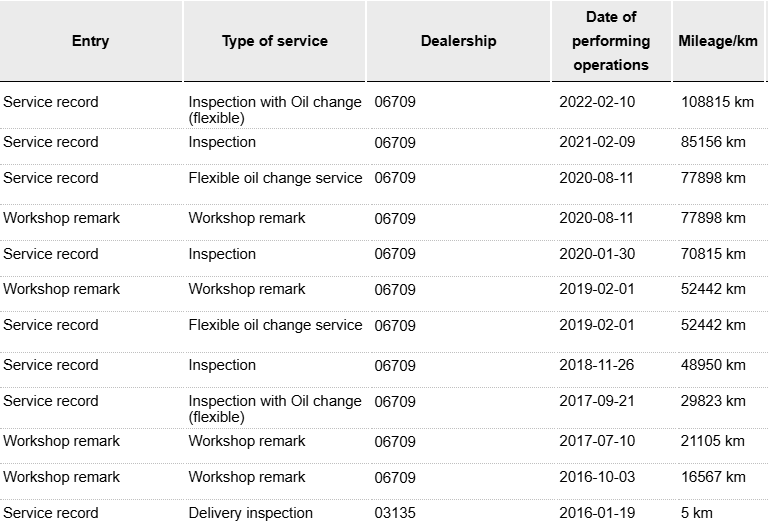Click the Date of performing operations header
768x532 pixels.
click(x=611, y=41)
